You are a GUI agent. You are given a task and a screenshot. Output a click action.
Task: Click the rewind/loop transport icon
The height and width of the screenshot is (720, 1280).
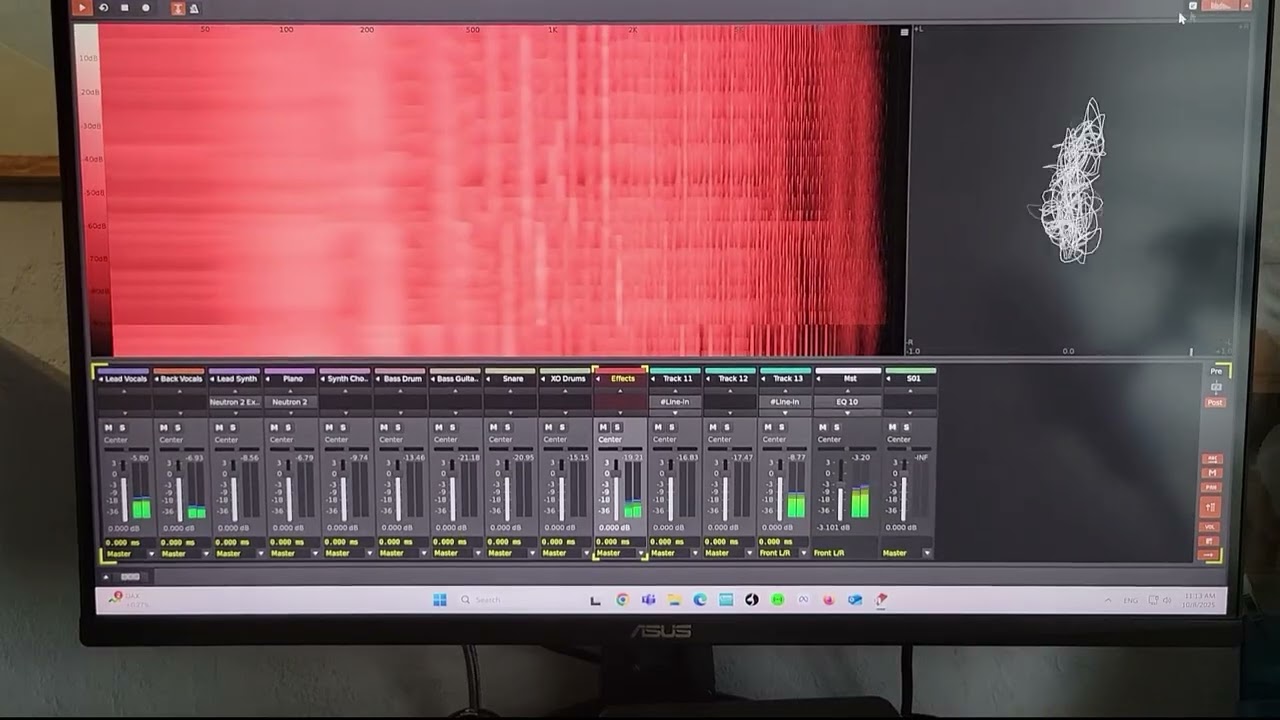coord(103,8)
